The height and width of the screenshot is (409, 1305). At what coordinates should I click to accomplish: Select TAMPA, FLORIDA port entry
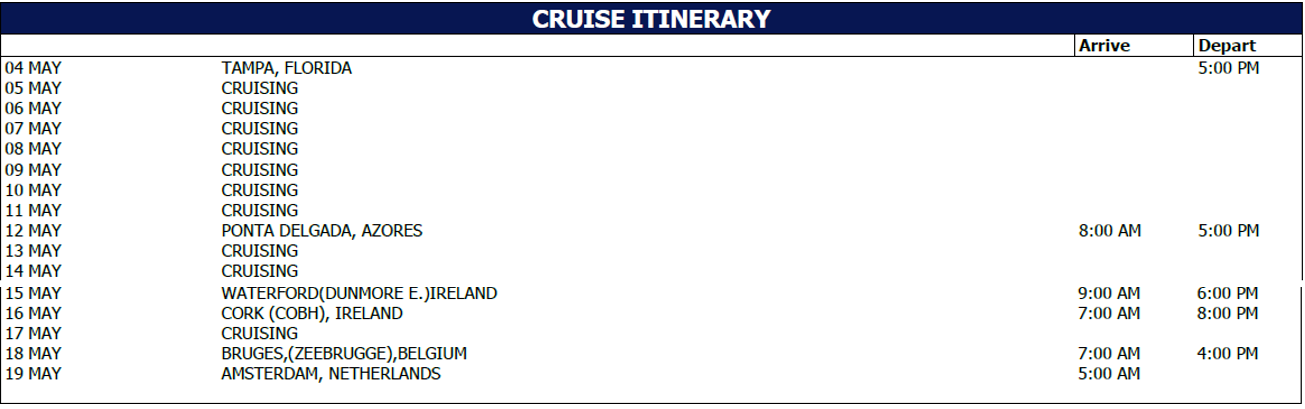pyautogui.click(x=286, y=68)
